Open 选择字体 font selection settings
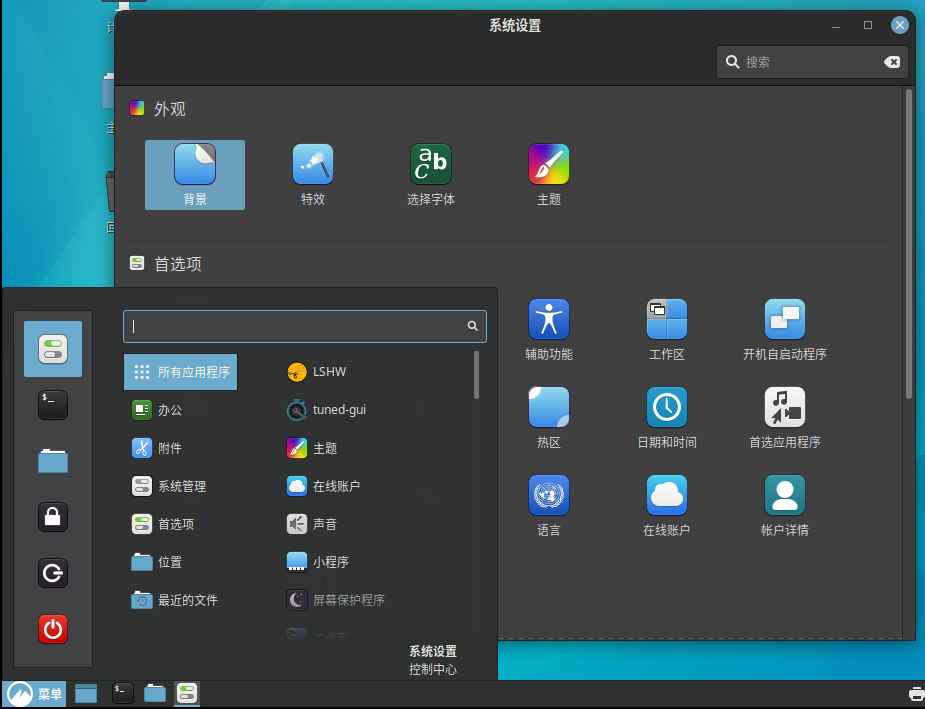Viewport: 925px width, 709px height. point(431,174)
